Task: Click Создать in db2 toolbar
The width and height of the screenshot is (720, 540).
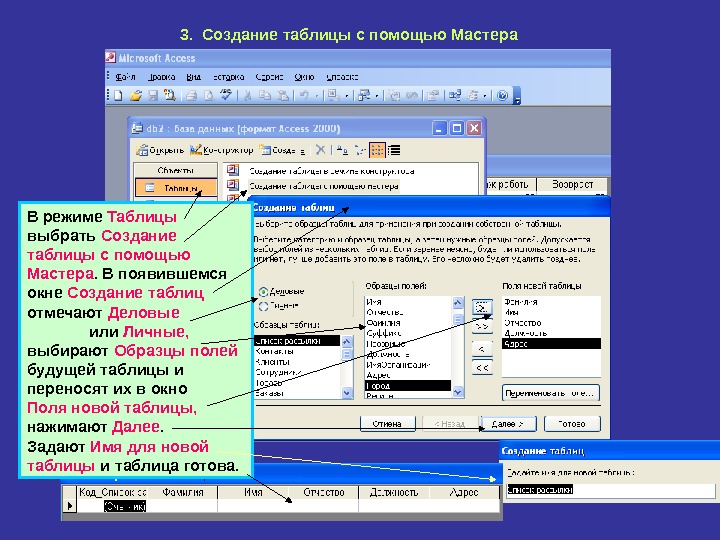Action: (281, 150)
